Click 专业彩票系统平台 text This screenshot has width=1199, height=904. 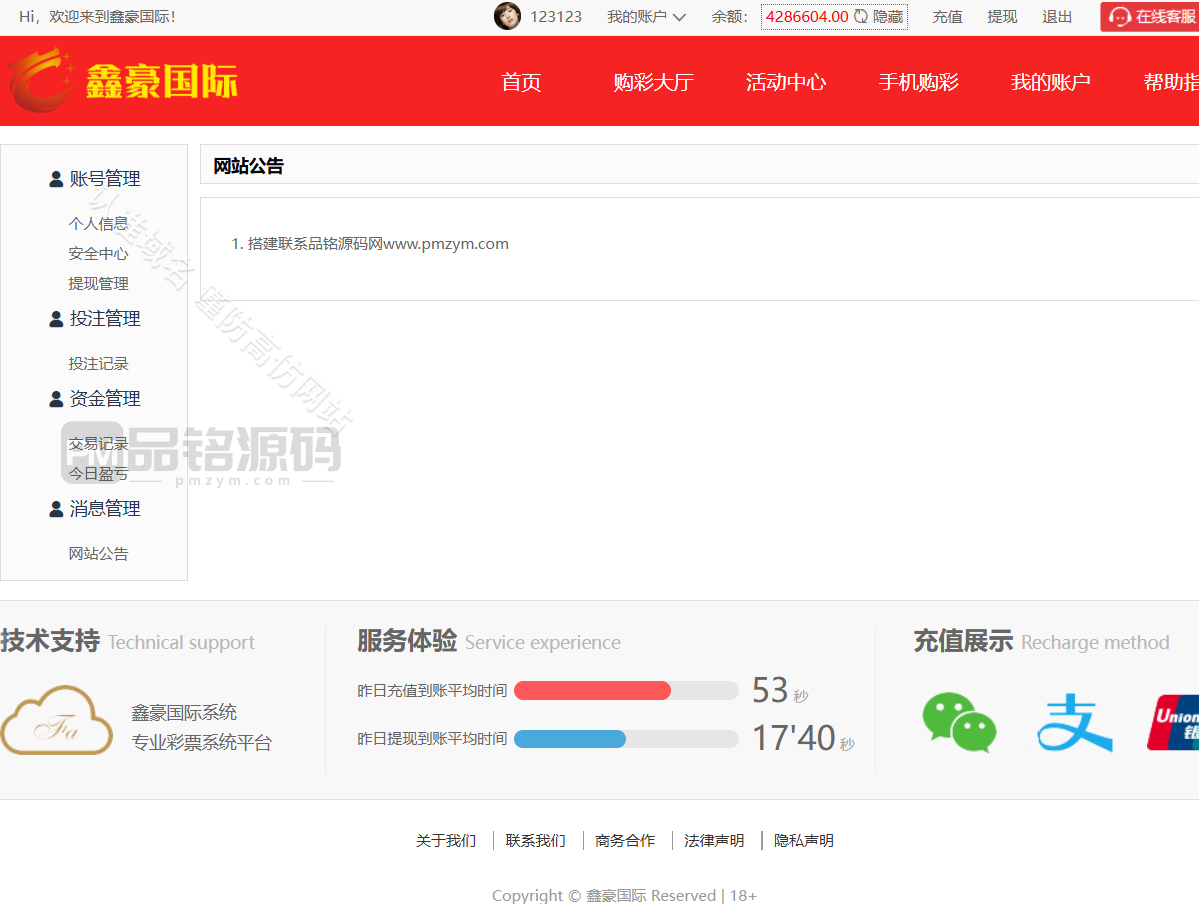202,743
